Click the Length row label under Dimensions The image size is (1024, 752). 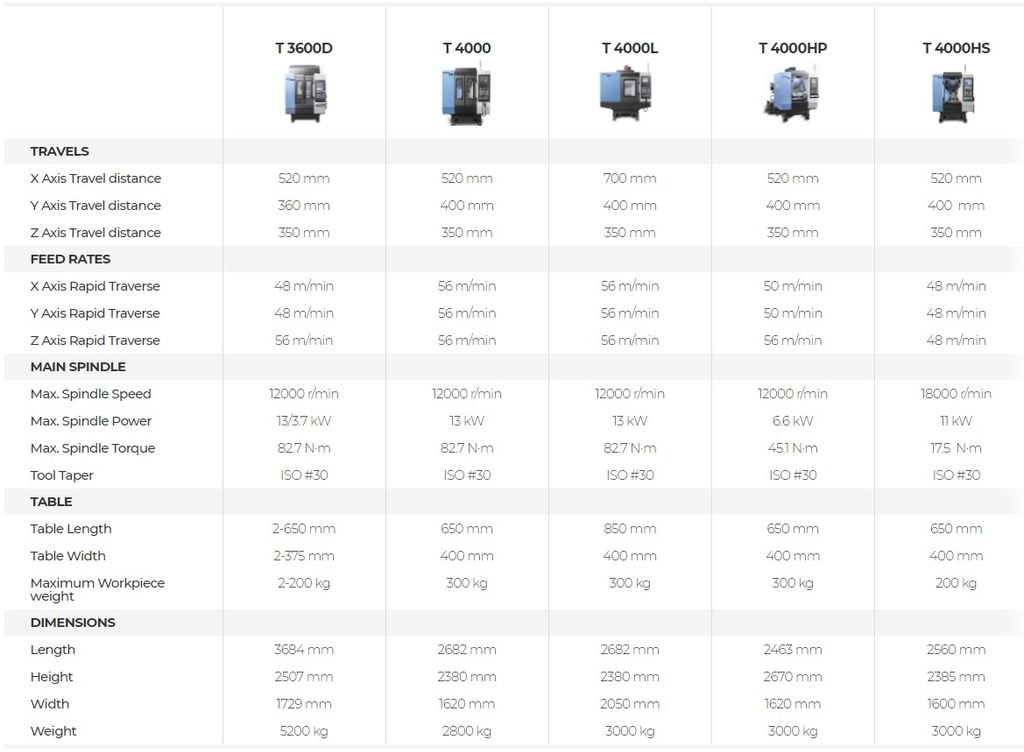pyautogui.click(x=53, y=650)
